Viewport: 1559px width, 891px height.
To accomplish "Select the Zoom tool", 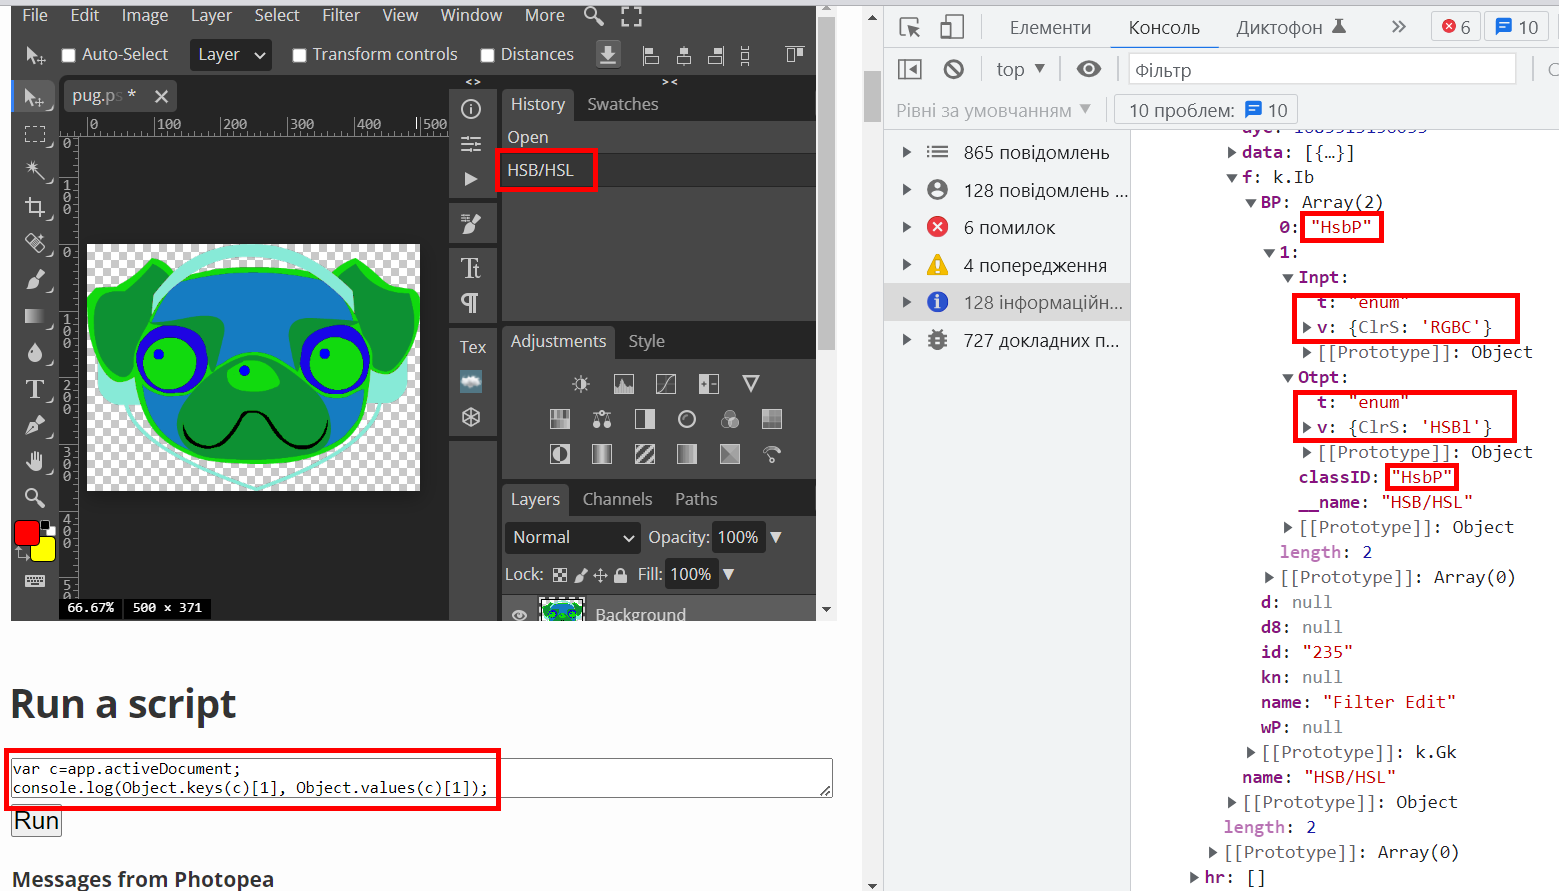I will coord(35,497).
